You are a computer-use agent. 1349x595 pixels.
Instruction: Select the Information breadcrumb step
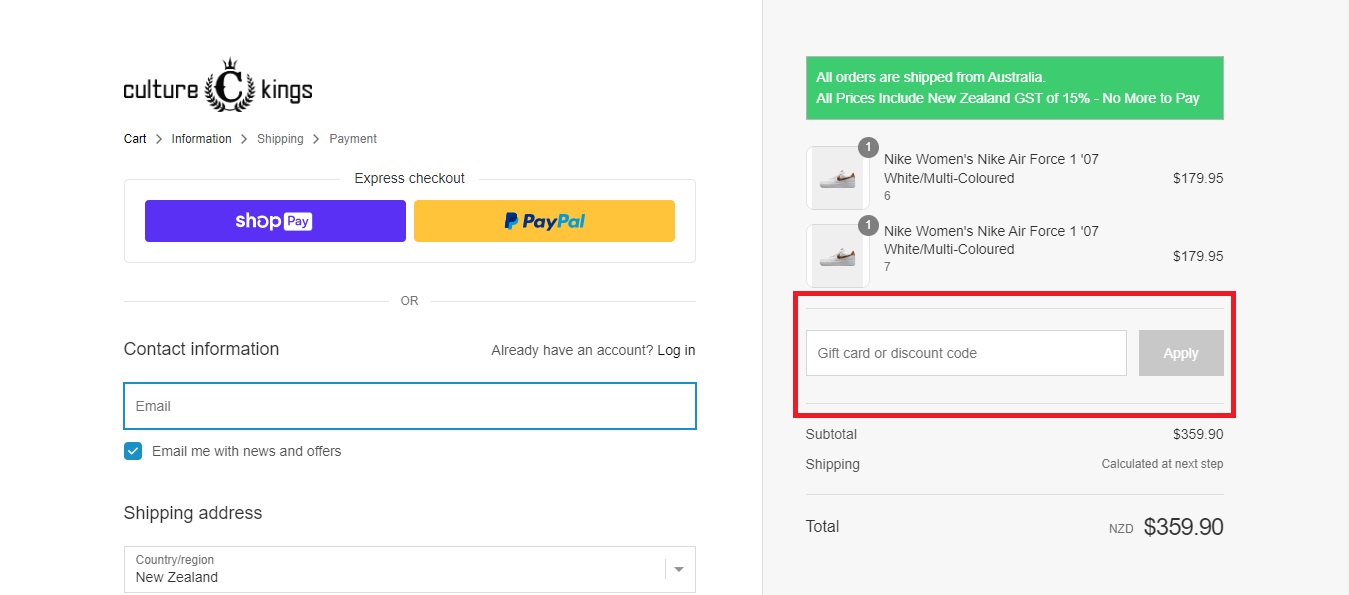coord(201,139)
